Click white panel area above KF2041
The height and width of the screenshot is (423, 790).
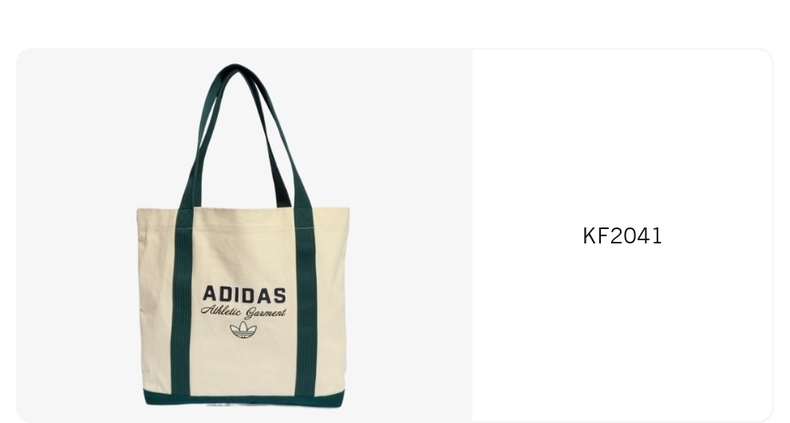coord(622,136)
